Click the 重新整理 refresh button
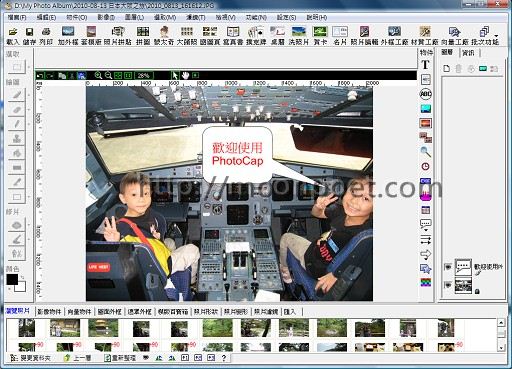 (x=120, y=358)
